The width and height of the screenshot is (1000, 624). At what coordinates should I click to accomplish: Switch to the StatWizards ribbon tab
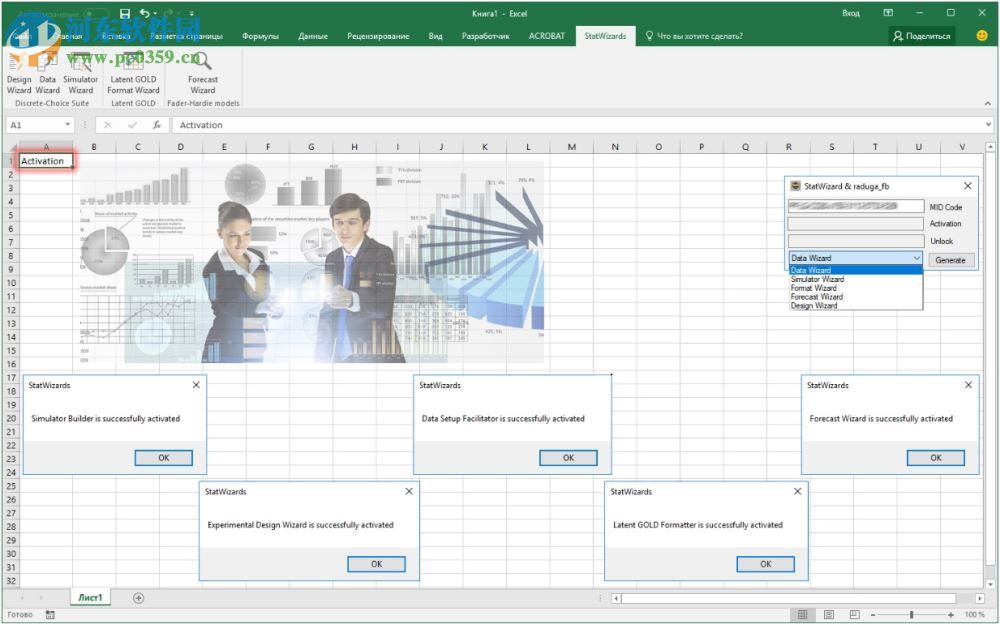(605, 35)
